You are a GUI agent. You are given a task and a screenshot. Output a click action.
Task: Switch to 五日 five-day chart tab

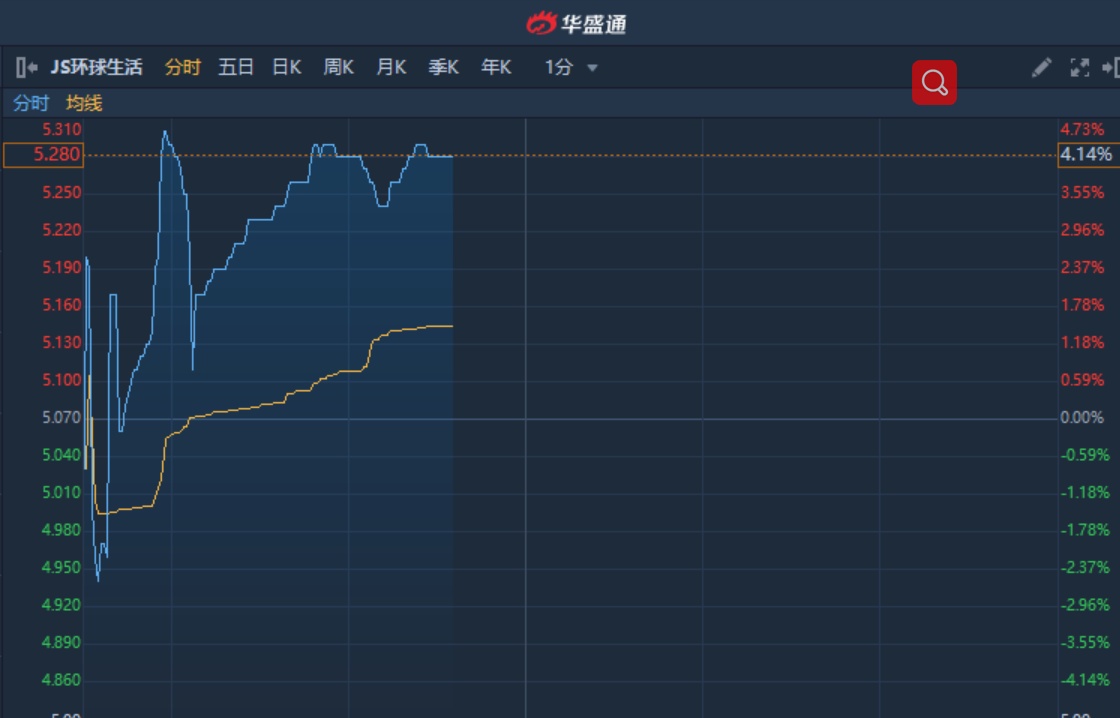(x=236, y=67)
